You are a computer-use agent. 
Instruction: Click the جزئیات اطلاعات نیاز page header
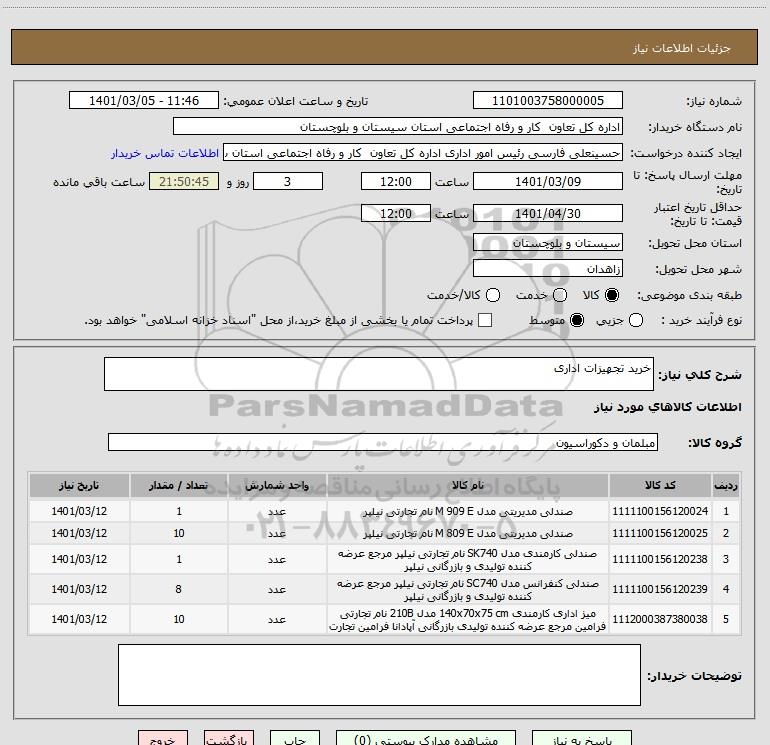(x=682, y=48)
